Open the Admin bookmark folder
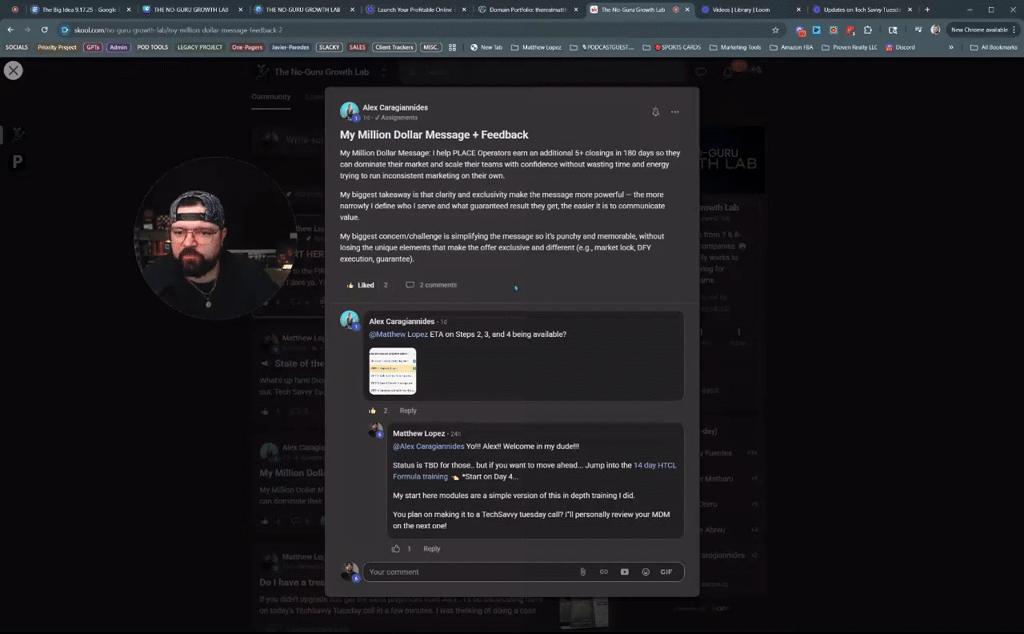This screenshot has width=1024, height=634. [x=118, y=48]
